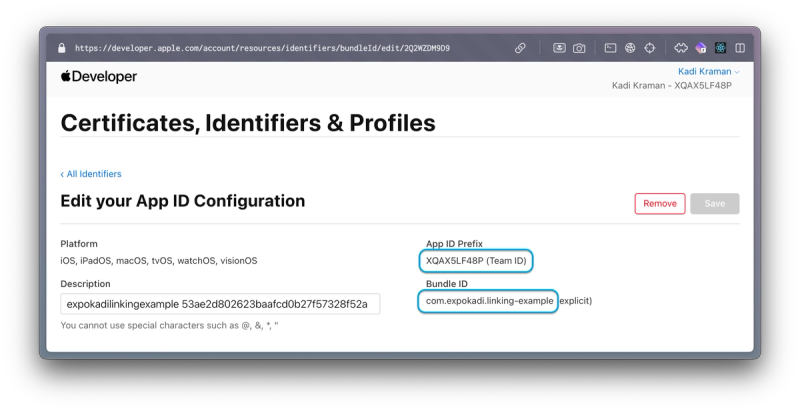This screenshot has width=800, height=411.
Task: Click the platform list iOS, iPadOS text
Action: pyautogui.click(x=159, y=261)
